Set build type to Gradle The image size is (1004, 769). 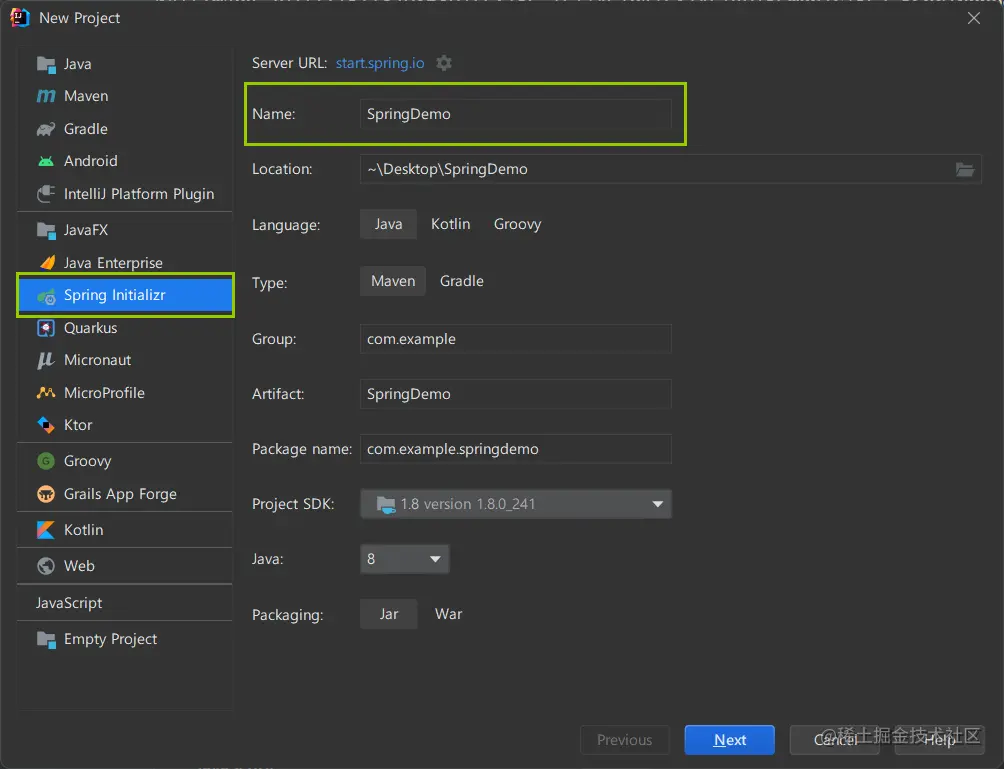(x=462, y=281)
